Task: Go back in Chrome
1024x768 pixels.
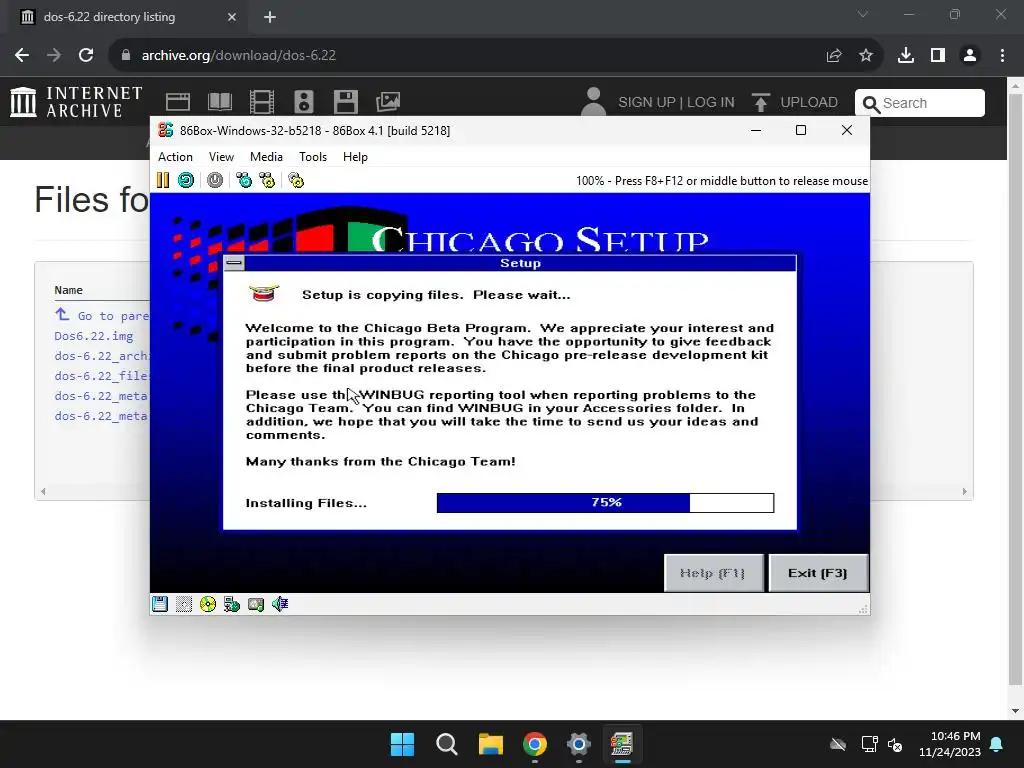Action: [x=22, y=56]
